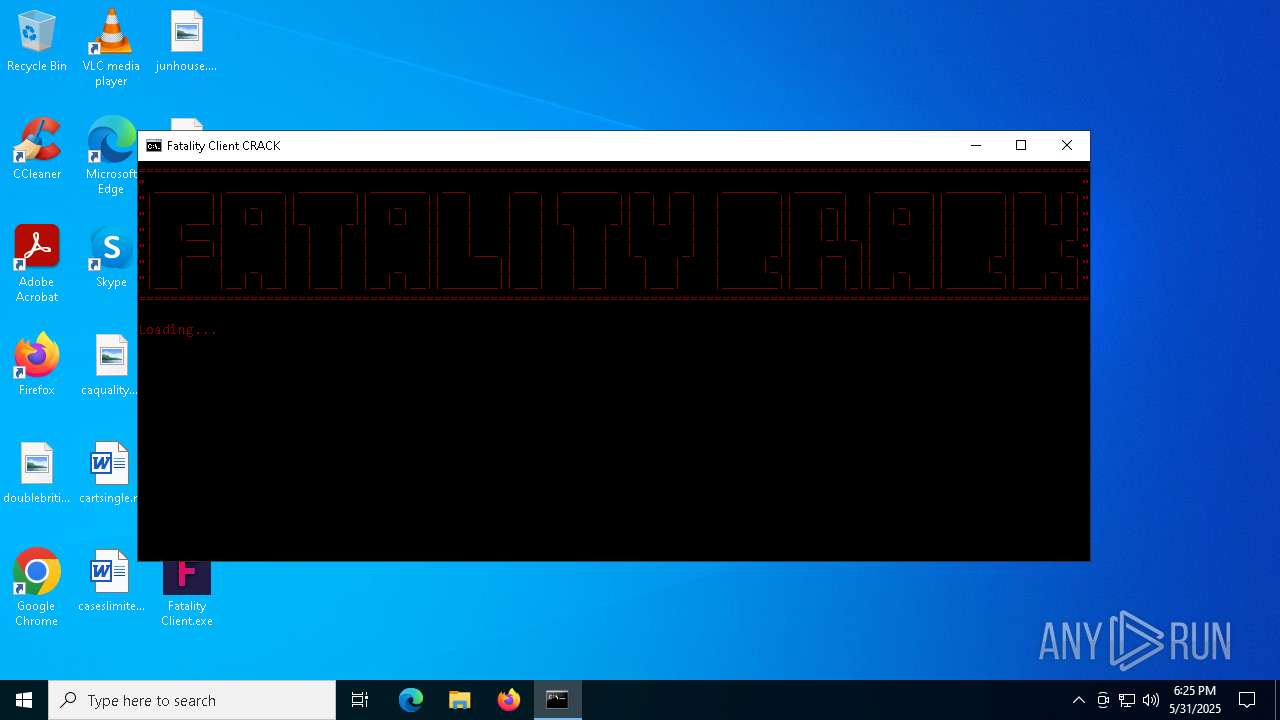Click the Fatality Client CRACK title text
Viewport: 1280px width, 720px height.
pyautogui.click(x=224, y=146)
